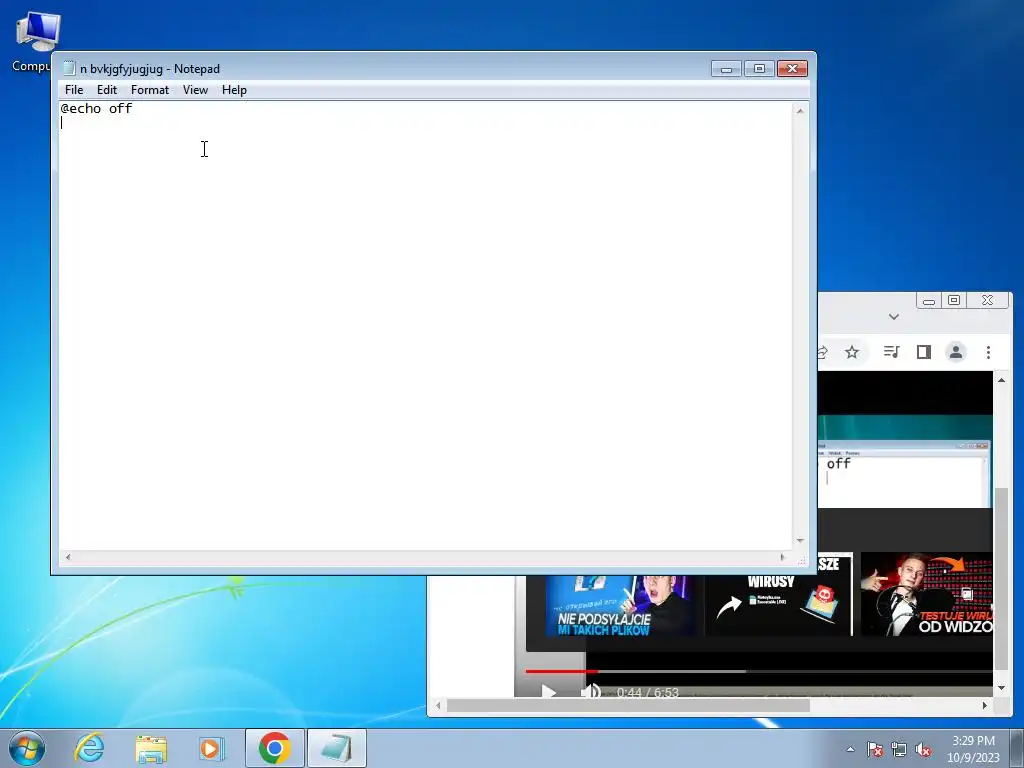Click Chrome horizontal scrollbar left arrow
Viewport: 1024px width, 768px height.
coord(438,705)
